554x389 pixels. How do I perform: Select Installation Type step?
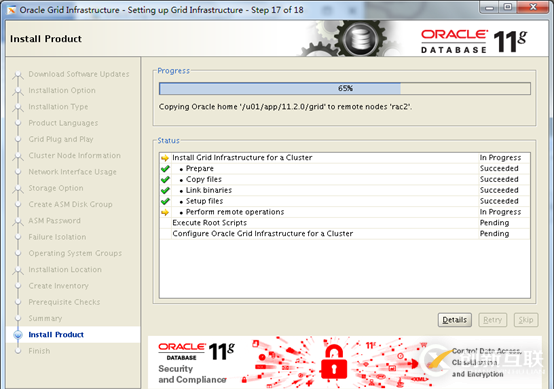tap(58, 107)
